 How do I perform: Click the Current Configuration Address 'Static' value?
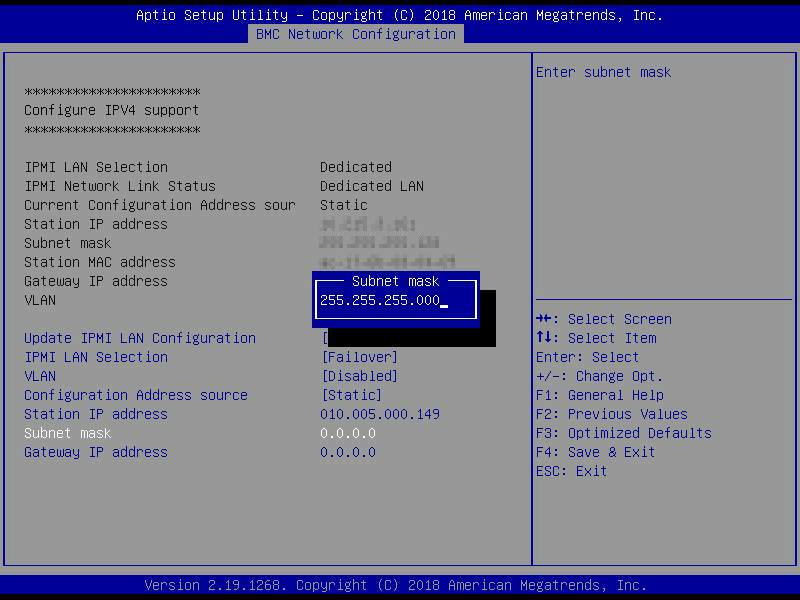click(x=343, y=205)
